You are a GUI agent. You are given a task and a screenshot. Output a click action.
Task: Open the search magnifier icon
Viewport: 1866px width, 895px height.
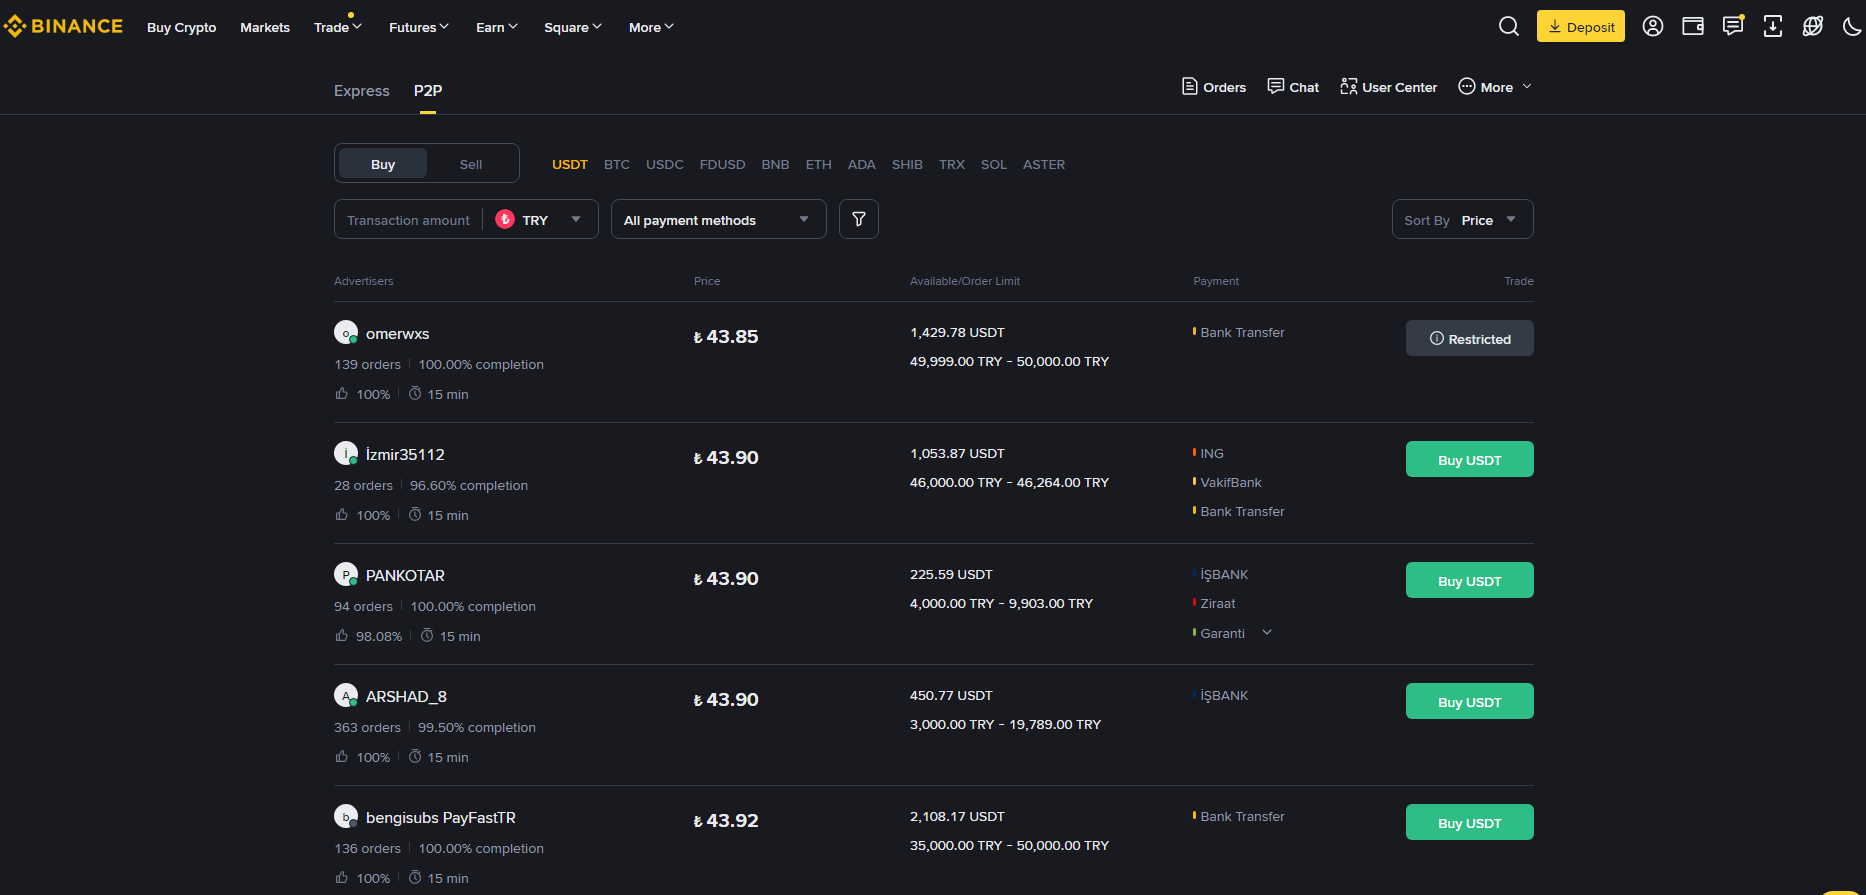point(1509,27)
